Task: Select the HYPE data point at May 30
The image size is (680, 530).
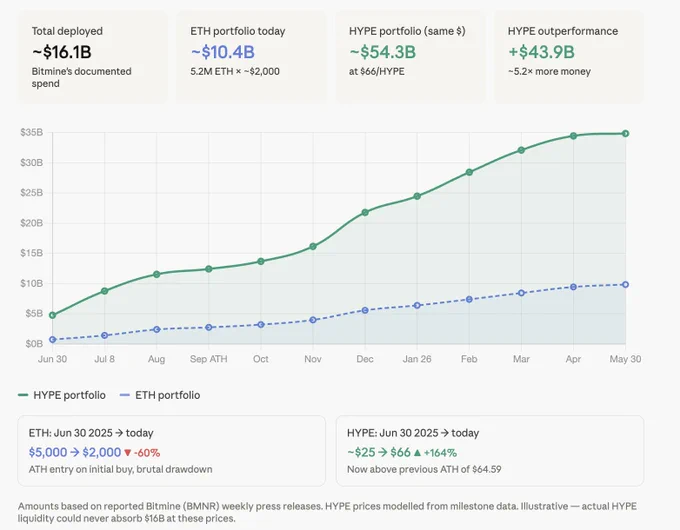Action: pyautogui.click(x=625, y=134)
